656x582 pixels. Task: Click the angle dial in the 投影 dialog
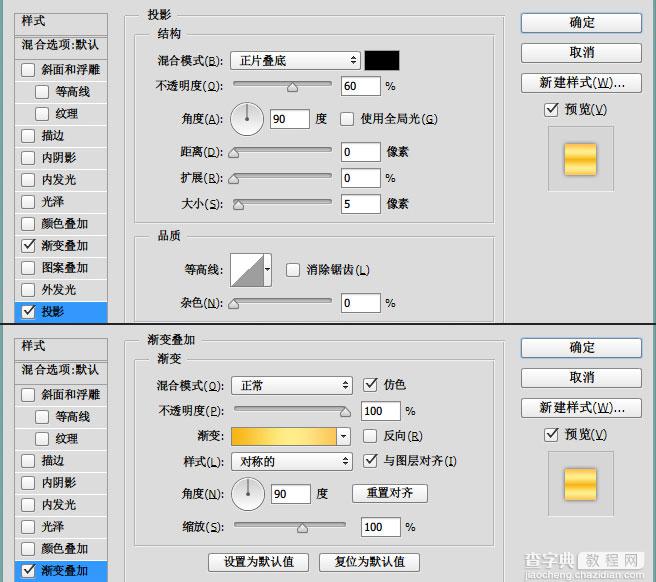pos(247,119)
